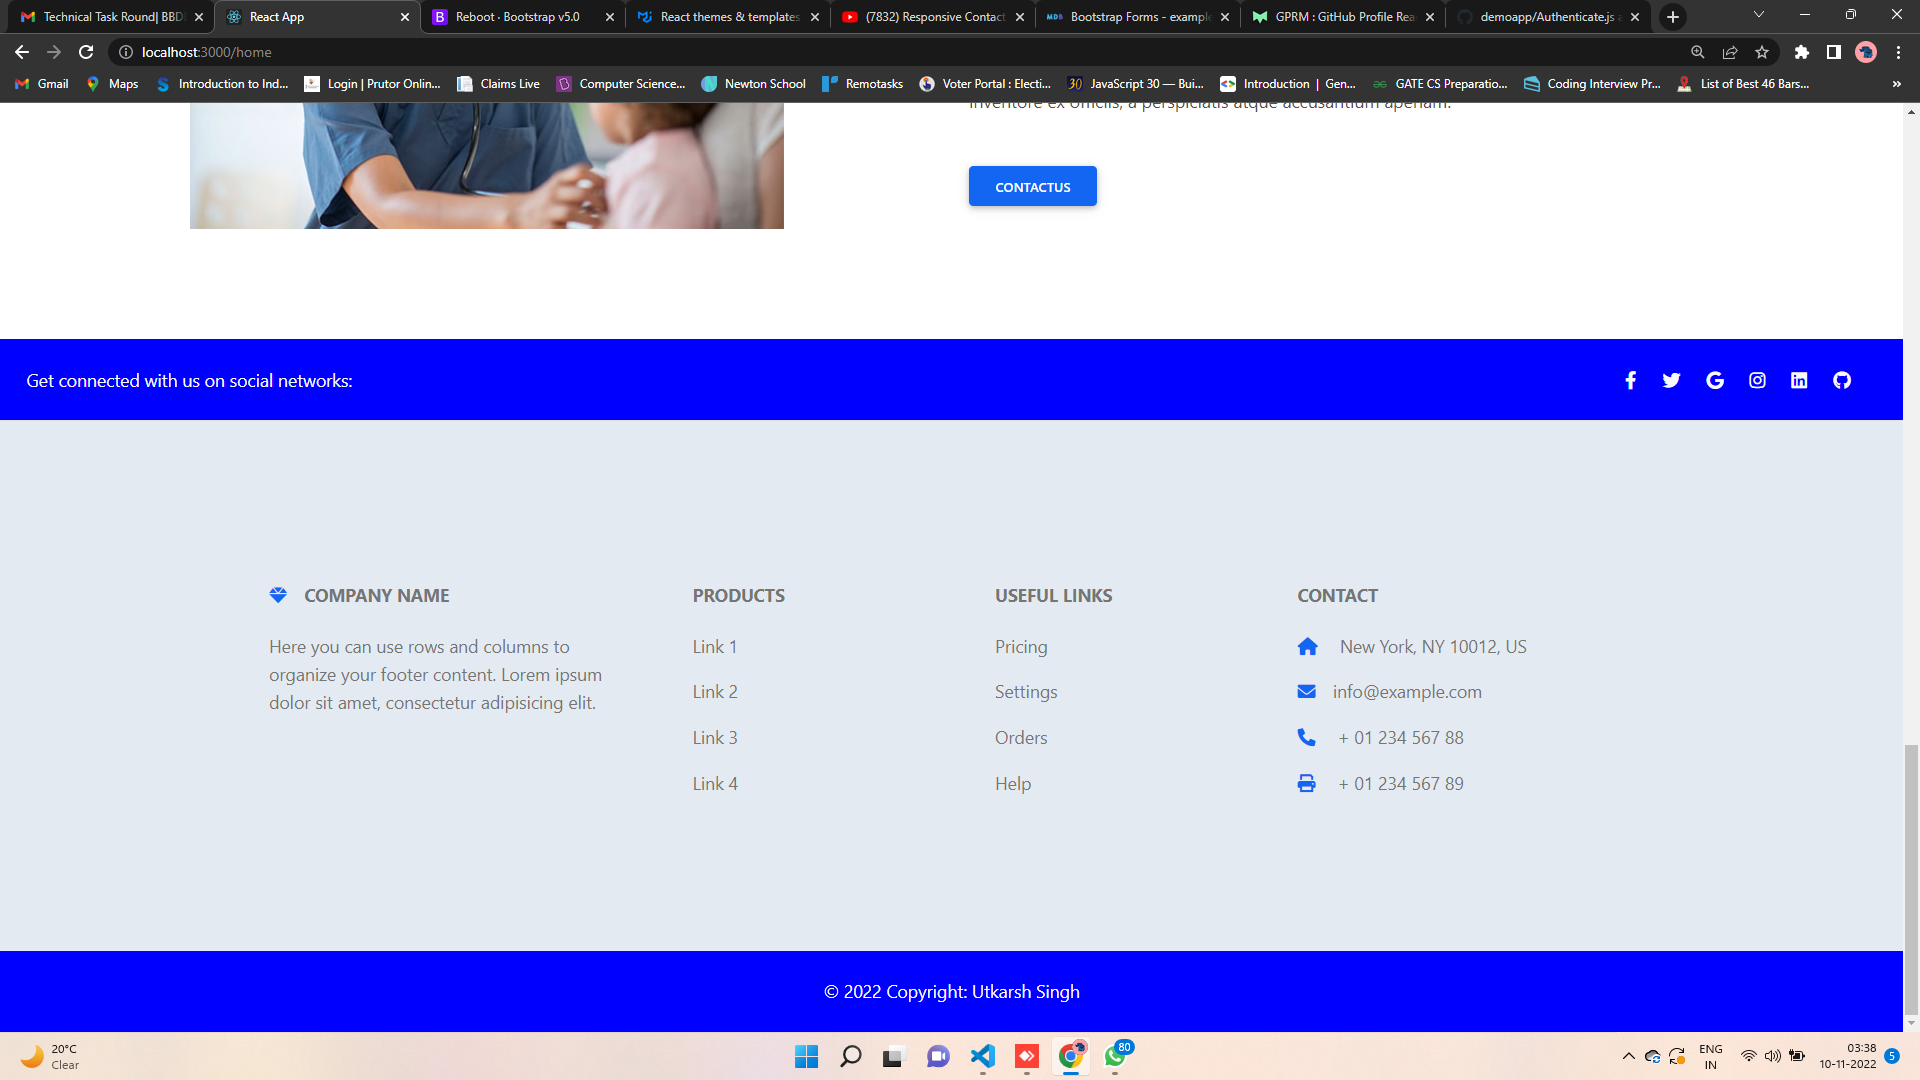Open Visual Studio Code from the taskbar

(x=984, y=1056)
